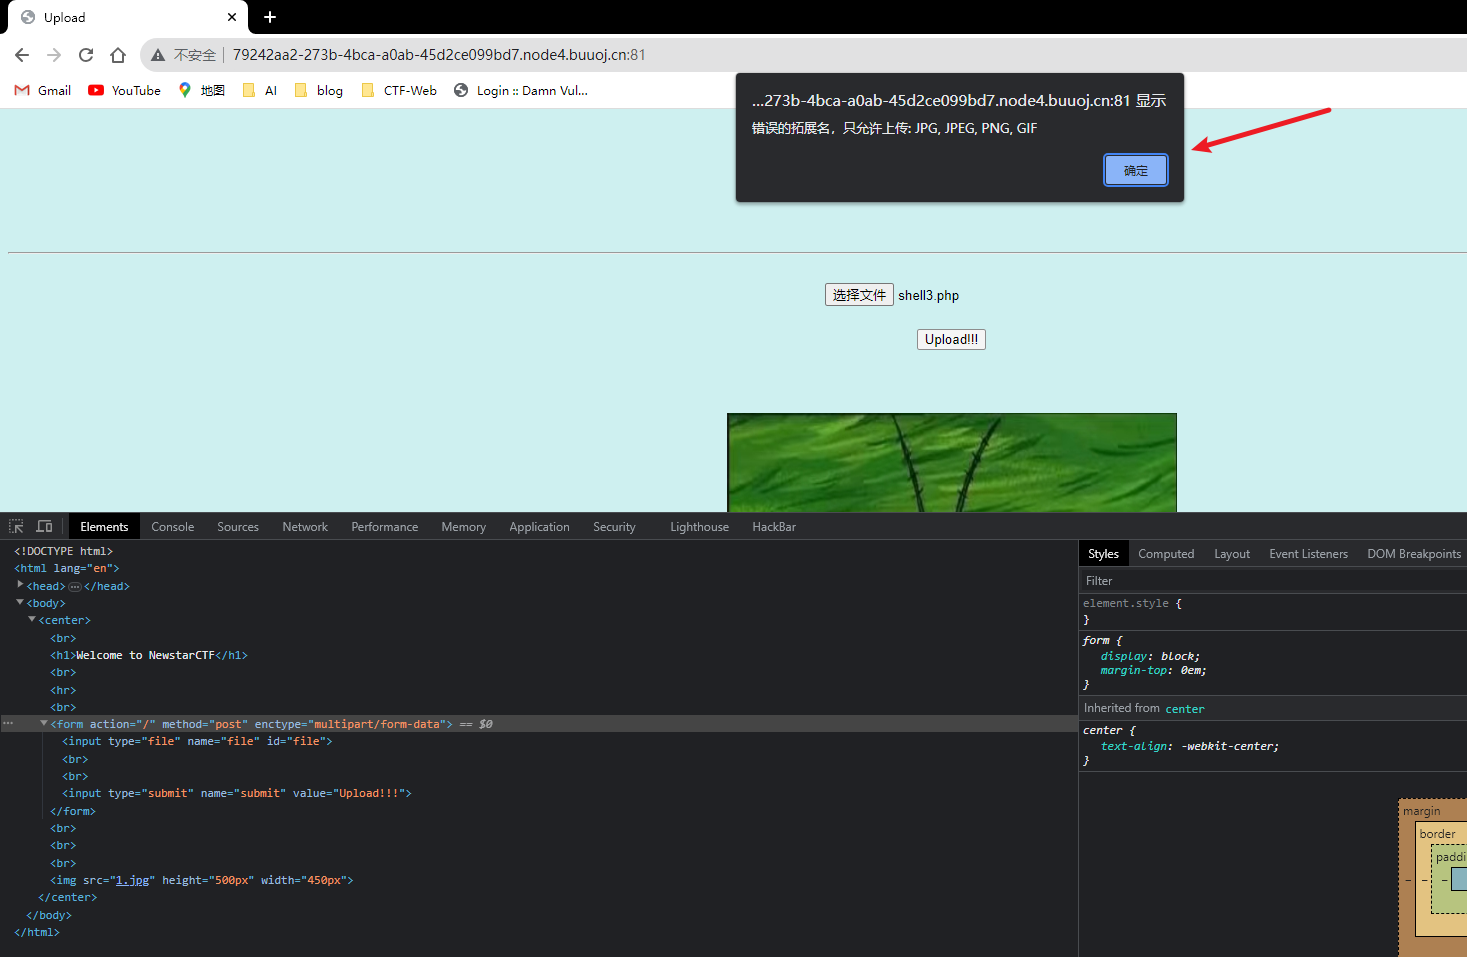Click the display: block declaration
Image resolution: width=1467 pixels, height=957 pixels.
[1150, 656]
